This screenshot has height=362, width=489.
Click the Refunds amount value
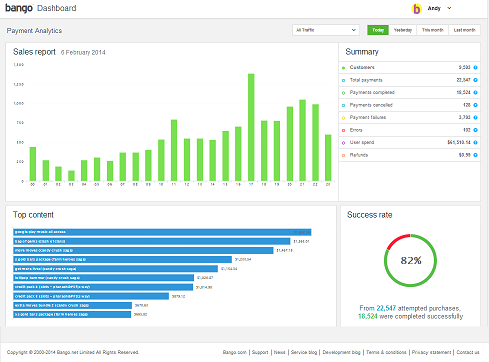click(465, 155)
